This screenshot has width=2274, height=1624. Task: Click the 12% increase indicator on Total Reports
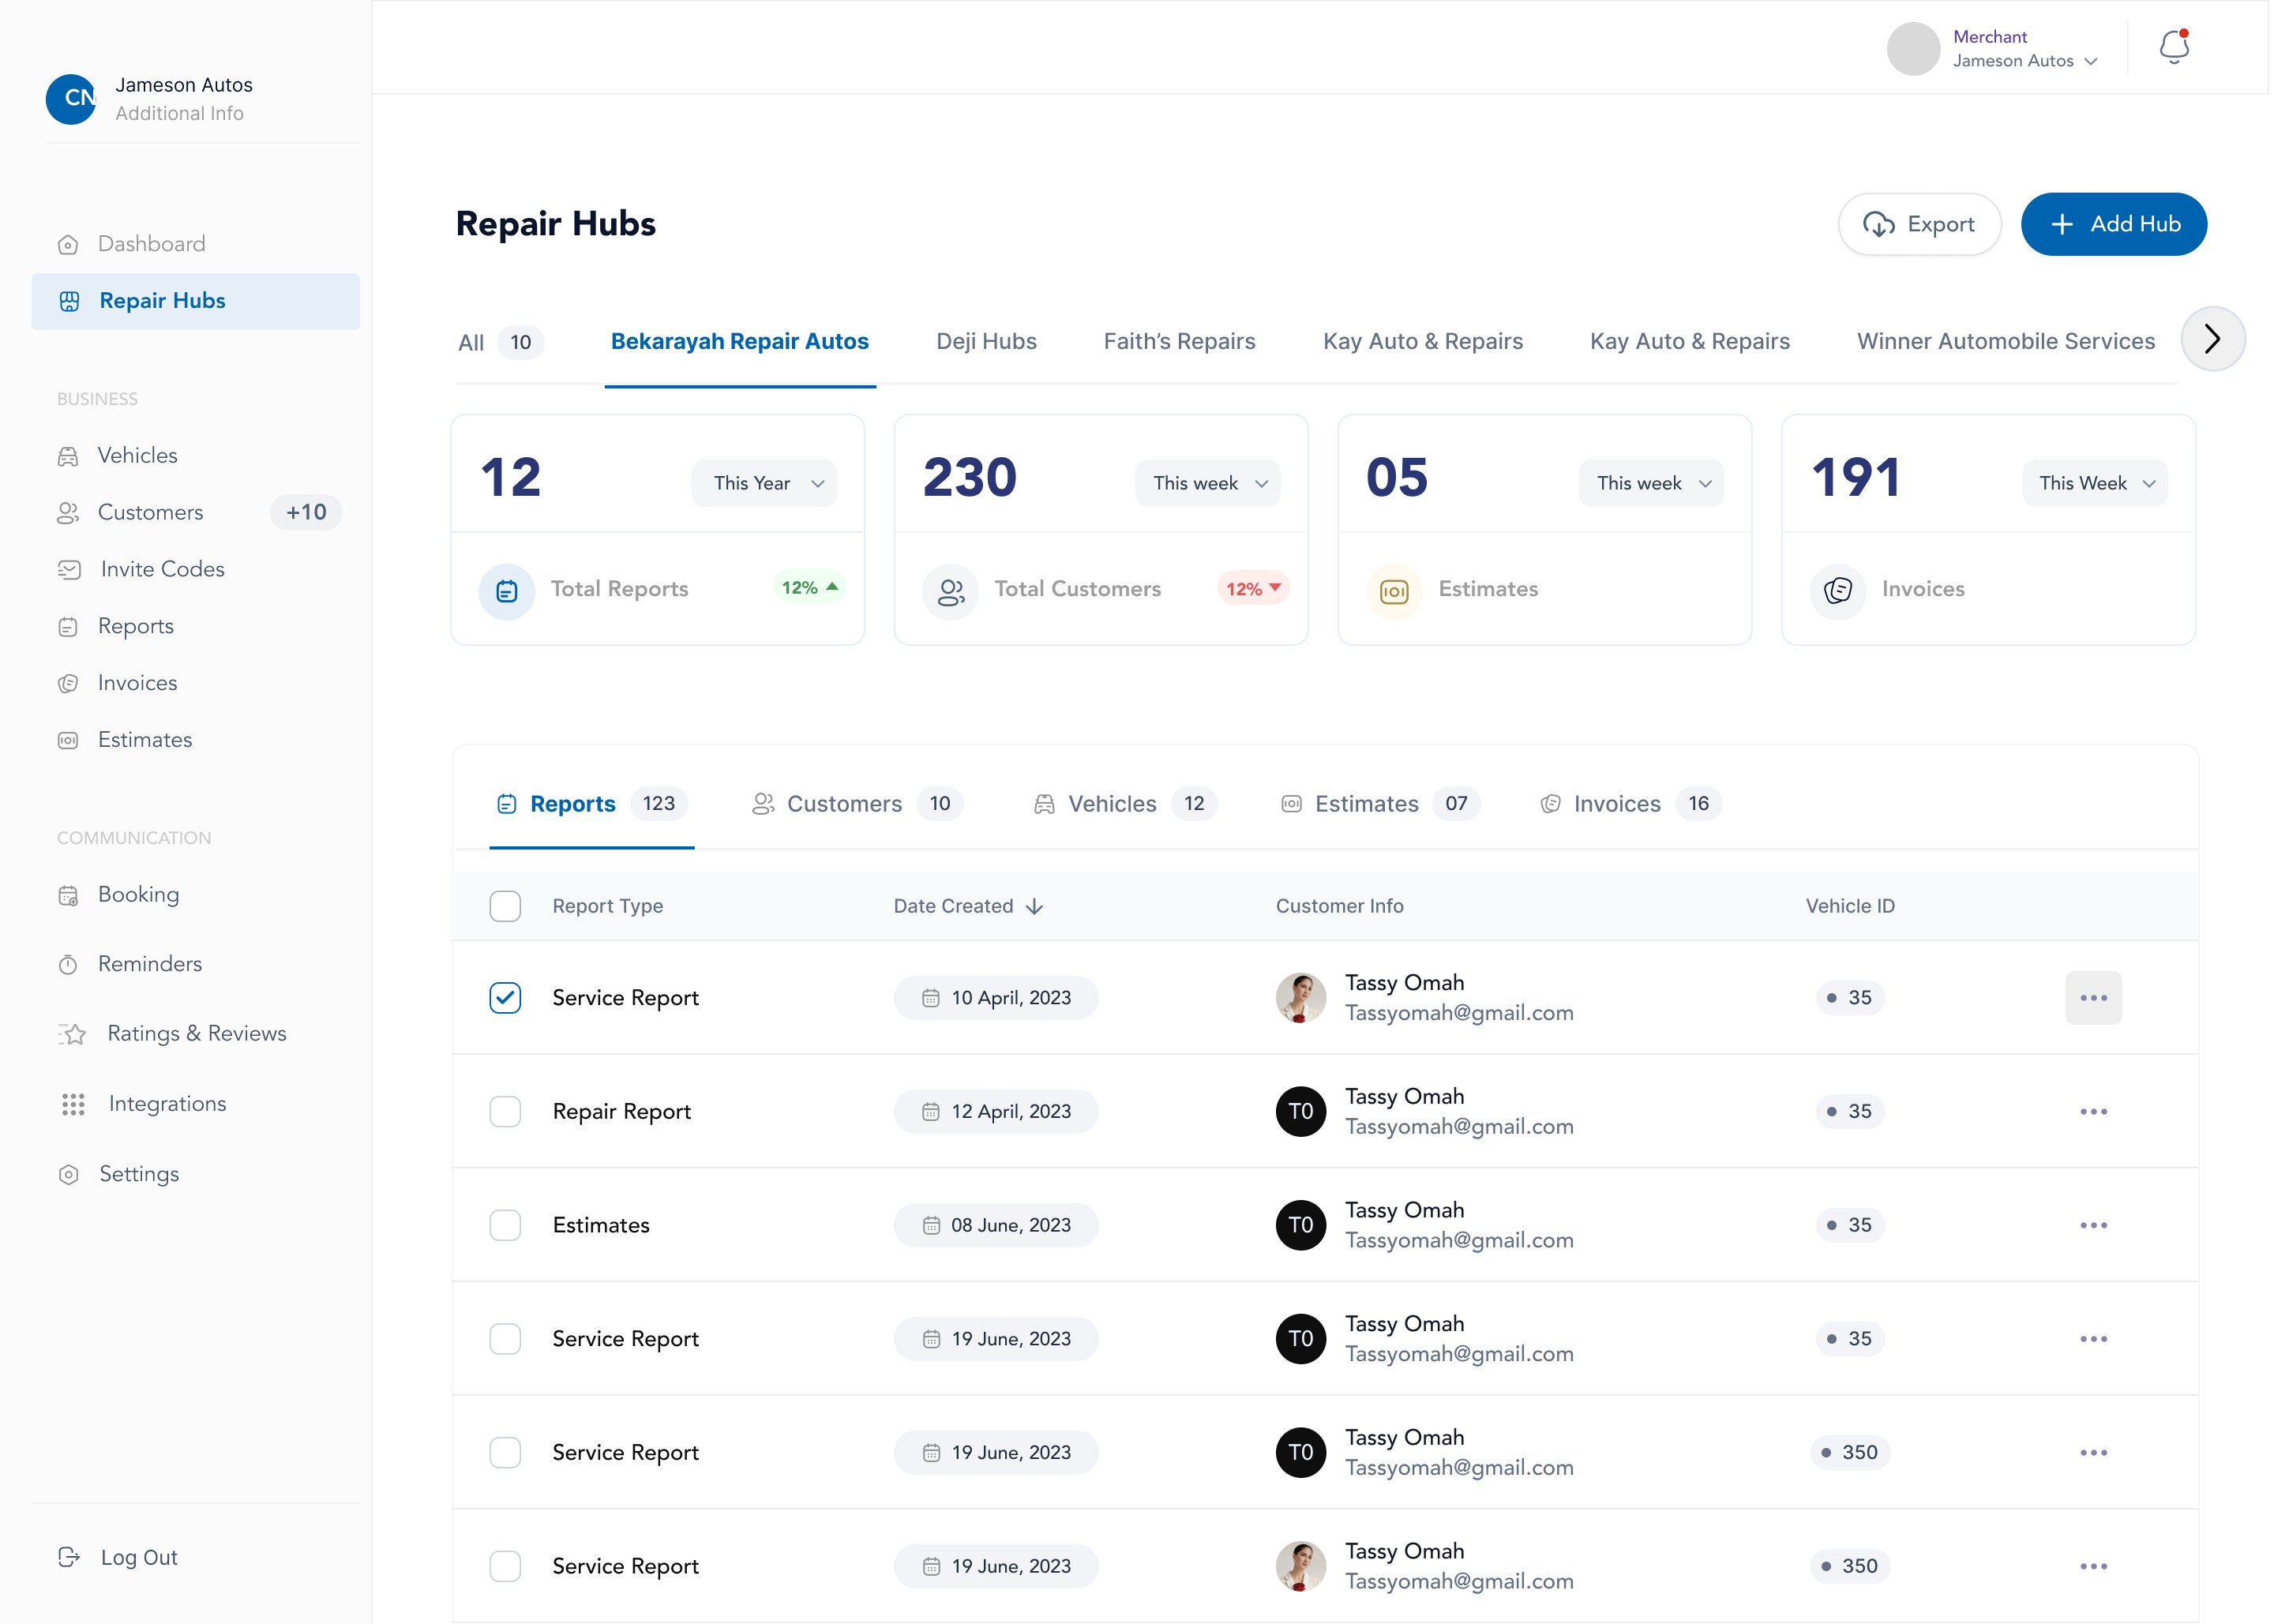point(809,588)
